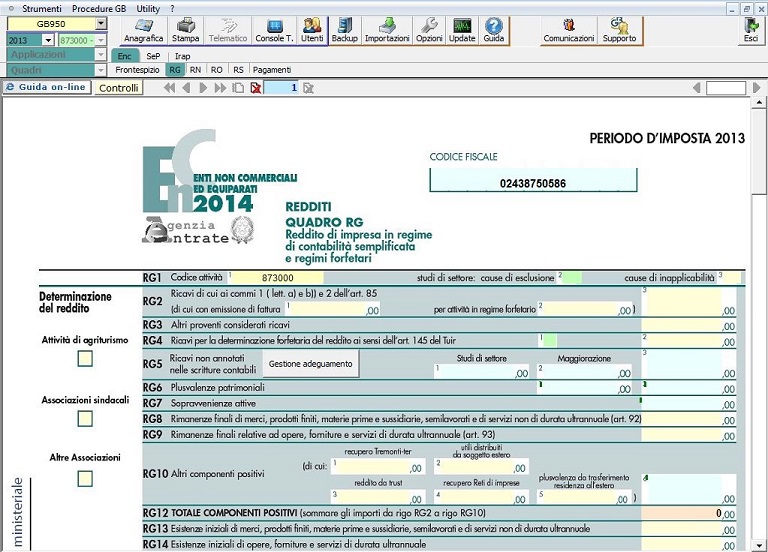Jump to last module with double-right arrow
The height and width of the screenshot is (552, 768).
[x=220, y=88]
